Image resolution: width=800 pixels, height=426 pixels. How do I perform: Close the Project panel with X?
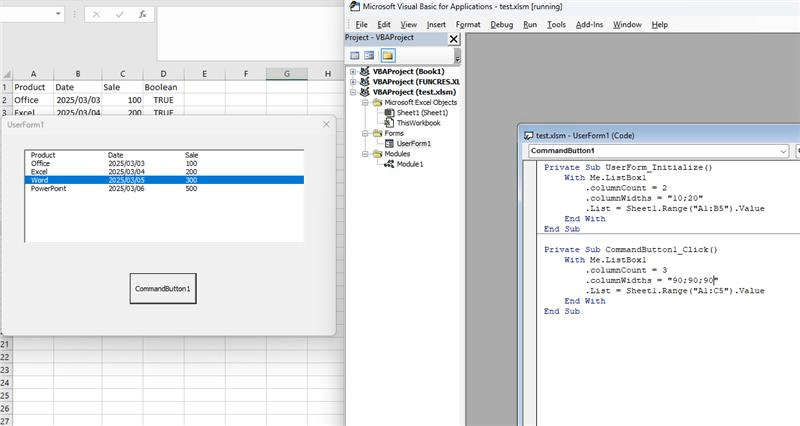pyautogui.click(x=454, y=39)
